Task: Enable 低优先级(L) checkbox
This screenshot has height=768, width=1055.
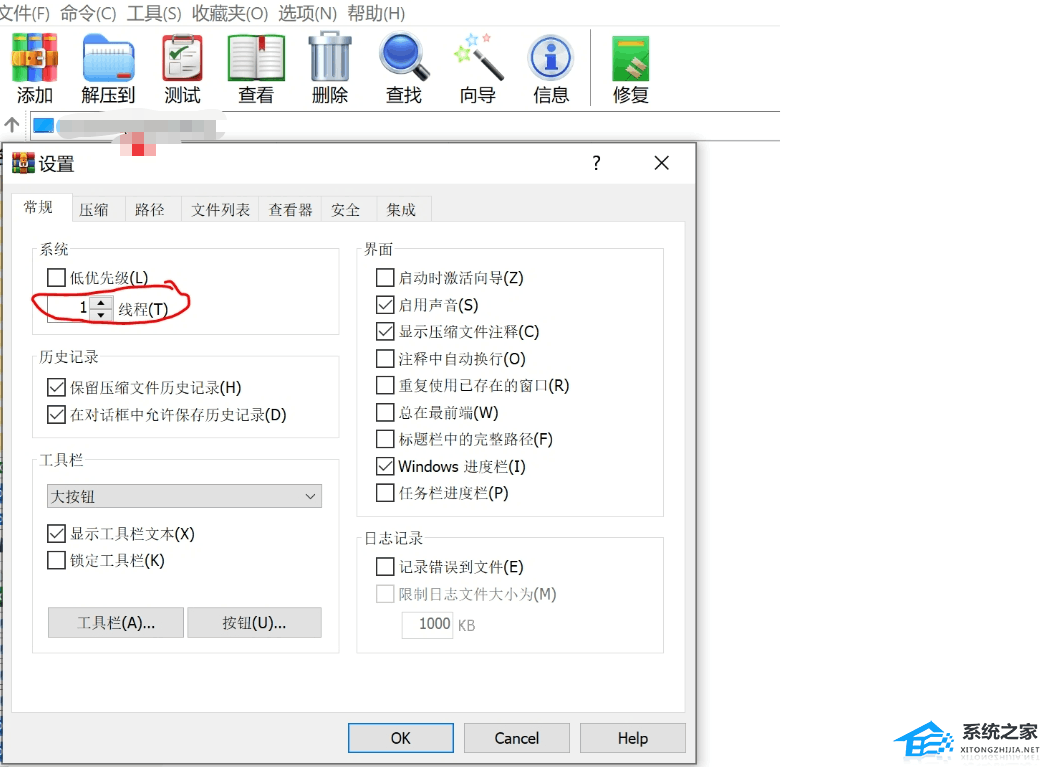Action: pyautogui.click(x=56, y=277)
